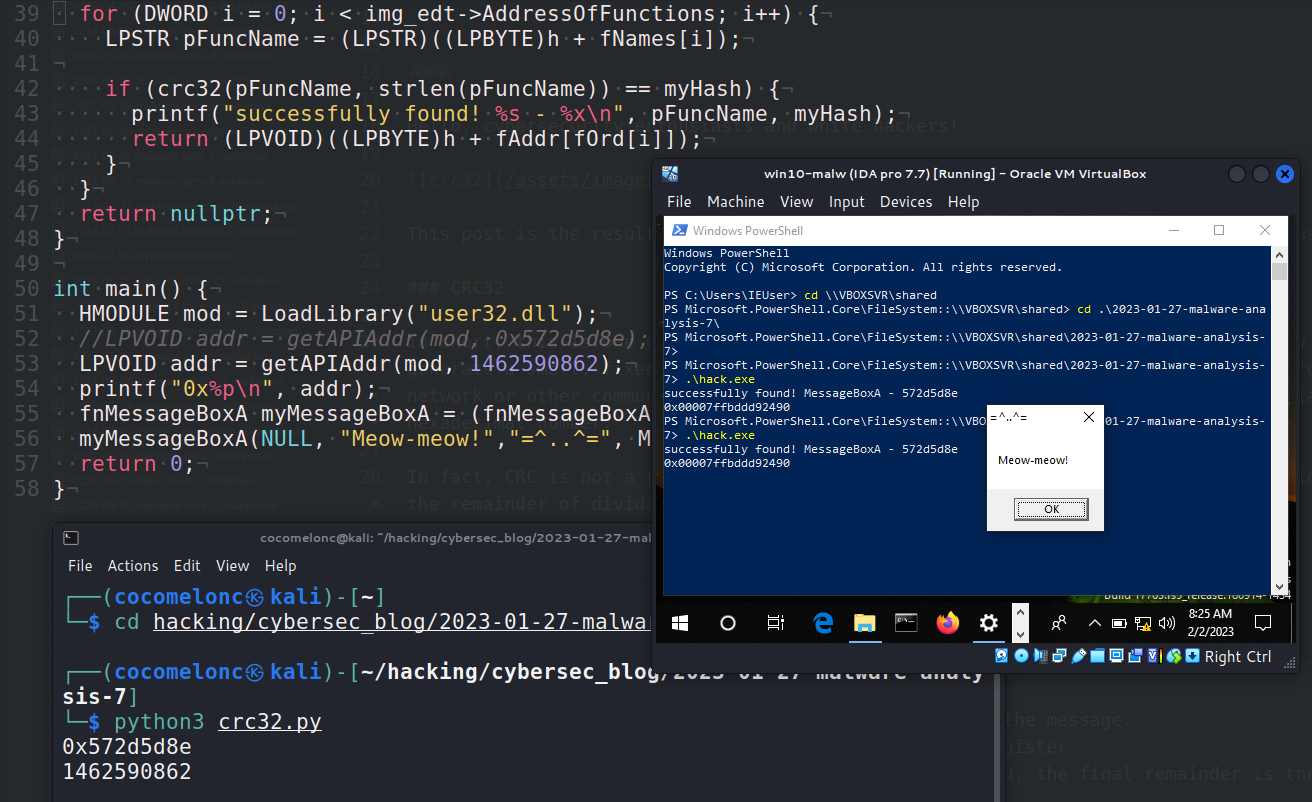
Task: Open Task View on the Windows taskbar
Action: click(x=775, y=622)
